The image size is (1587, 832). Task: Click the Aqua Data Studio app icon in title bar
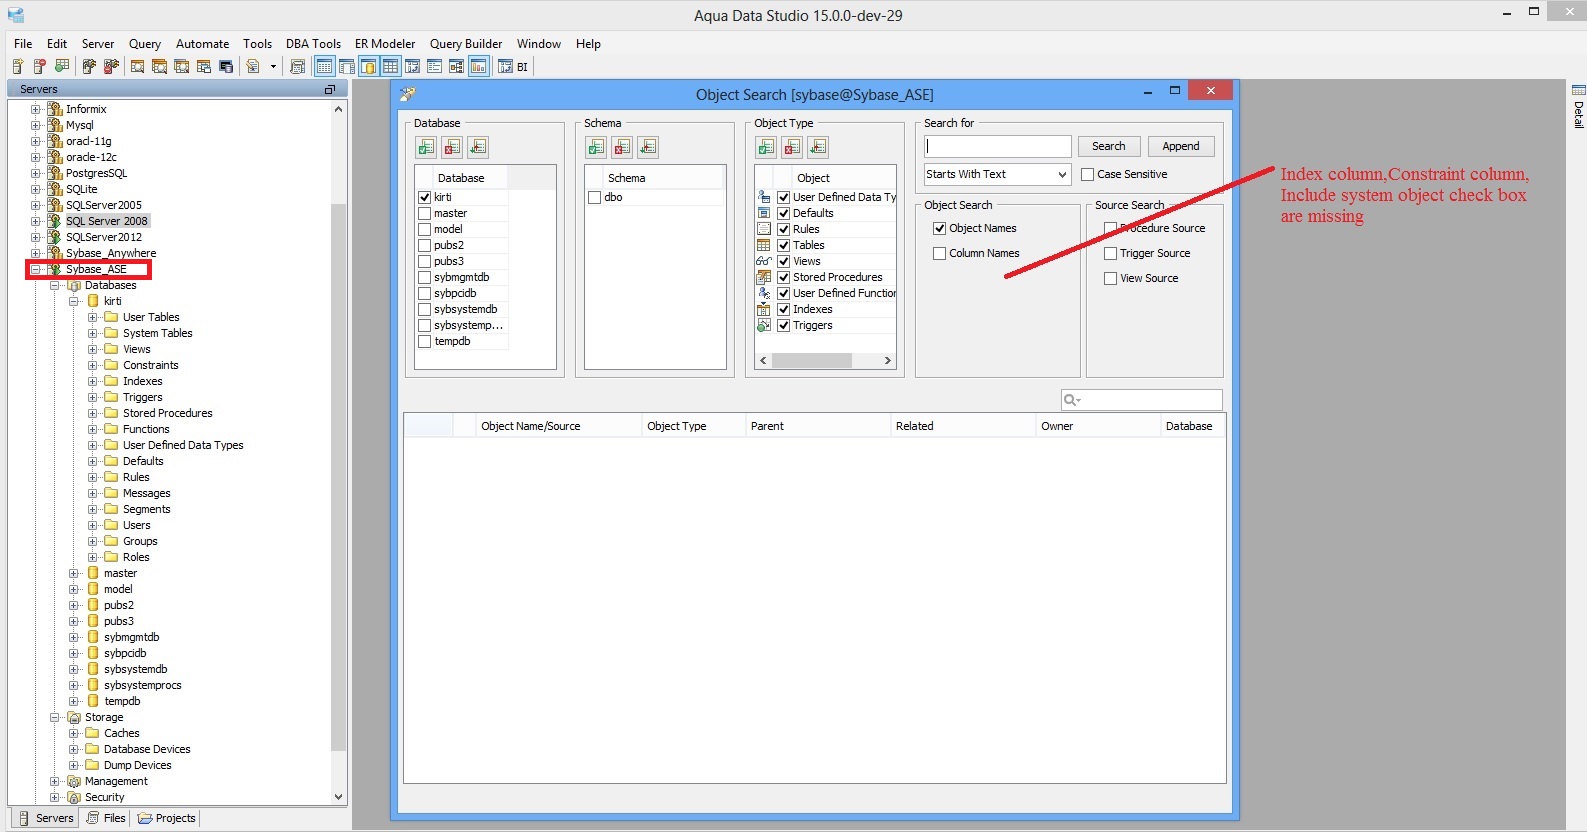16,15
